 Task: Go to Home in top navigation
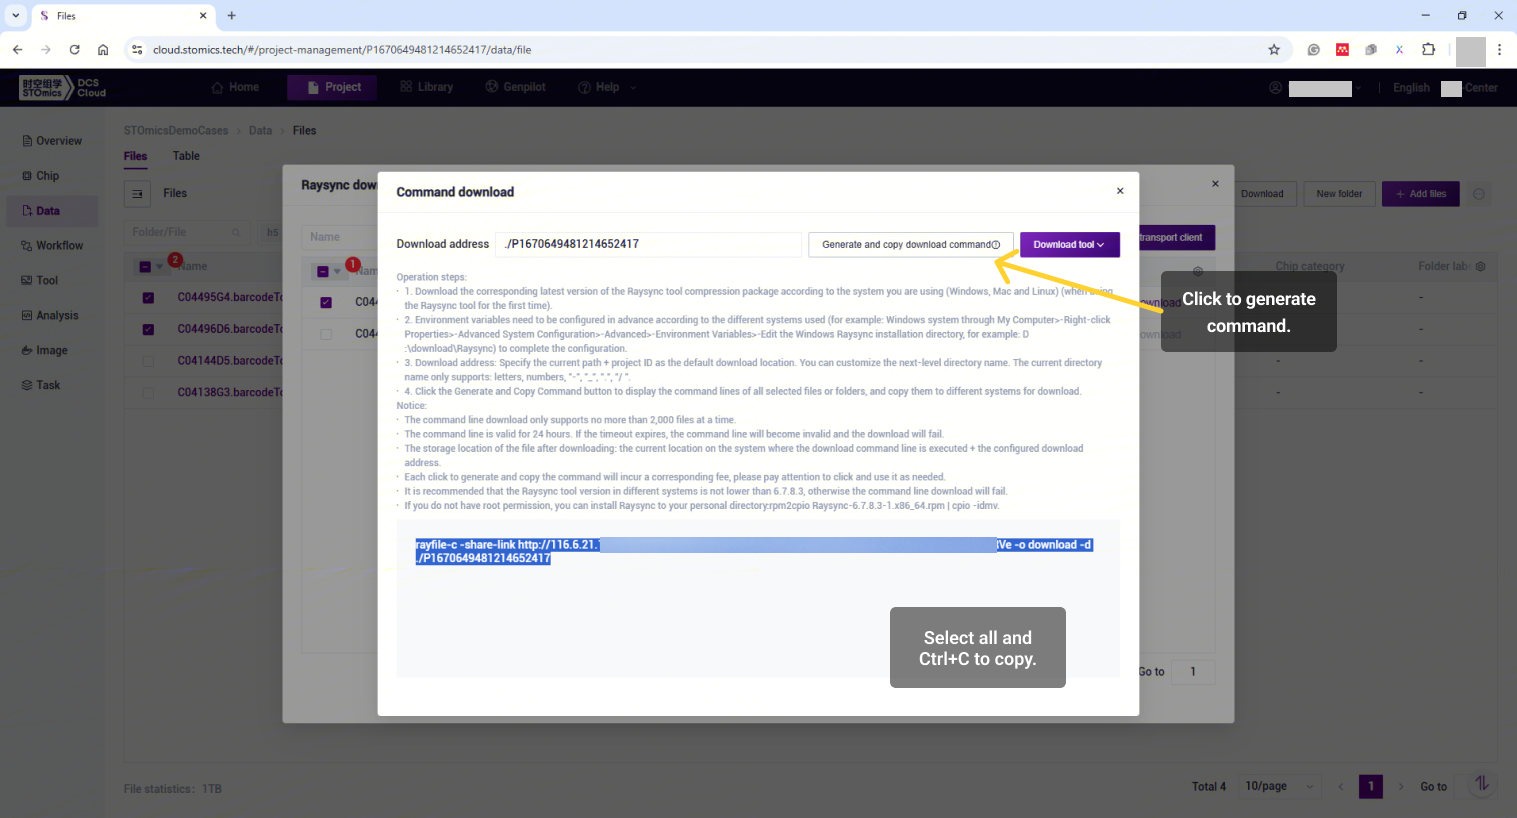235,87
